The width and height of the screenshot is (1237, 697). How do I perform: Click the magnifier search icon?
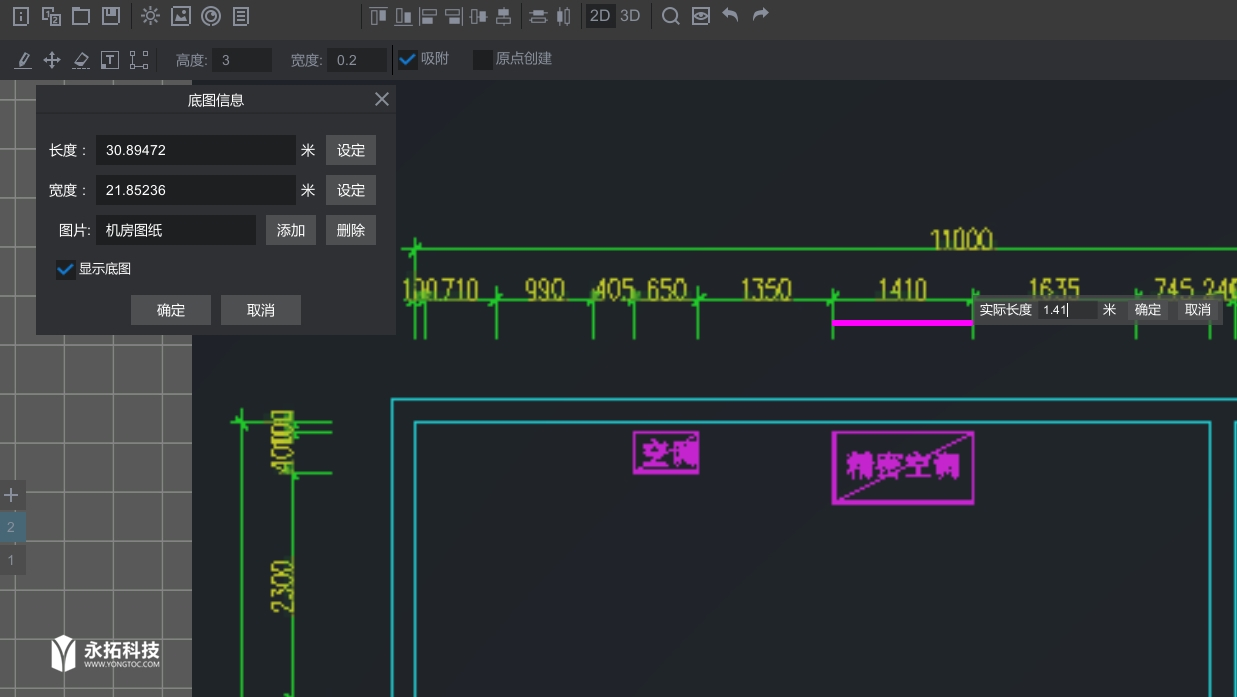[671, 16]
